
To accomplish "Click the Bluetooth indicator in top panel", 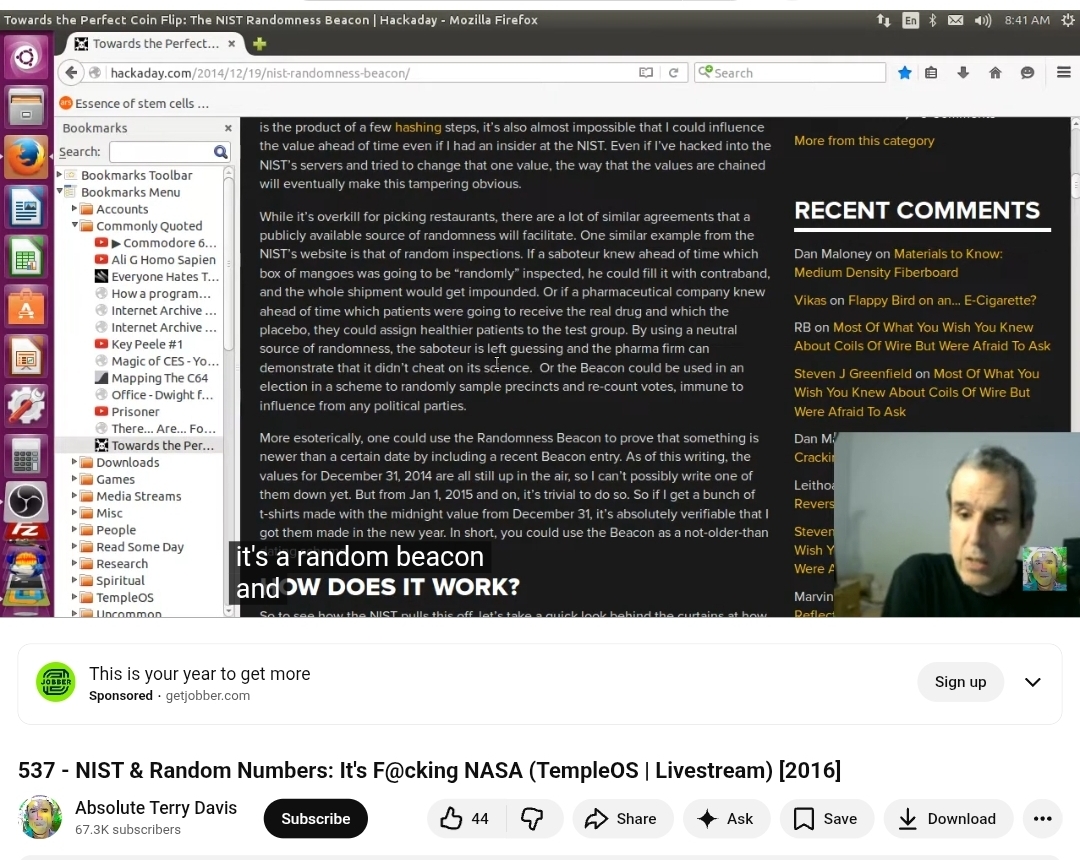I will 933,20.
